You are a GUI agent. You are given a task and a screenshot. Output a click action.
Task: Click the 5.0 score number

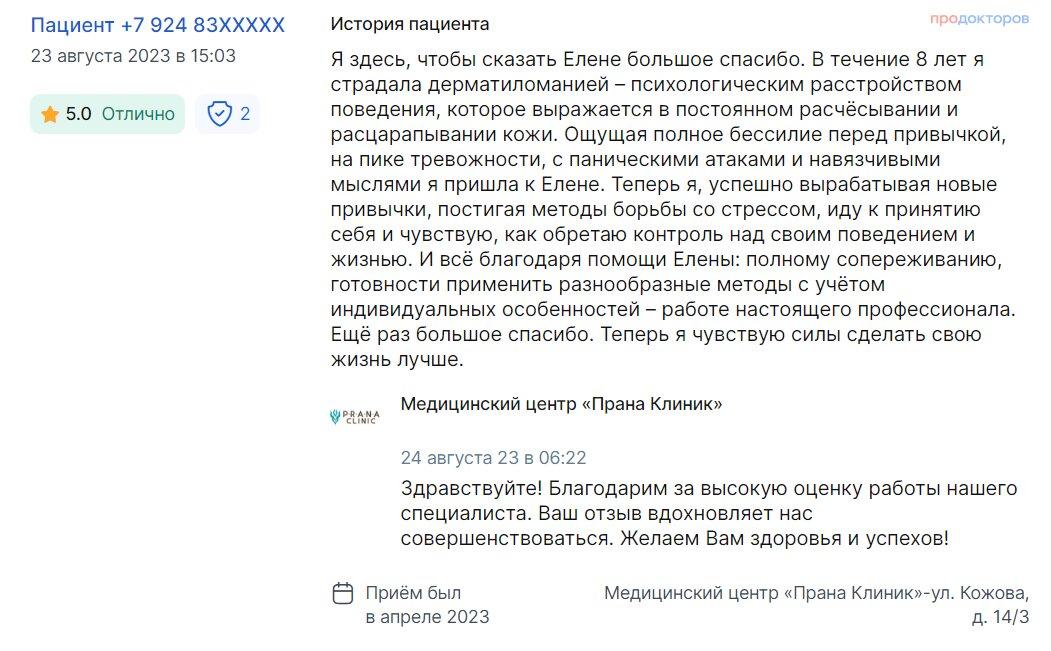[x=78, y=114]
